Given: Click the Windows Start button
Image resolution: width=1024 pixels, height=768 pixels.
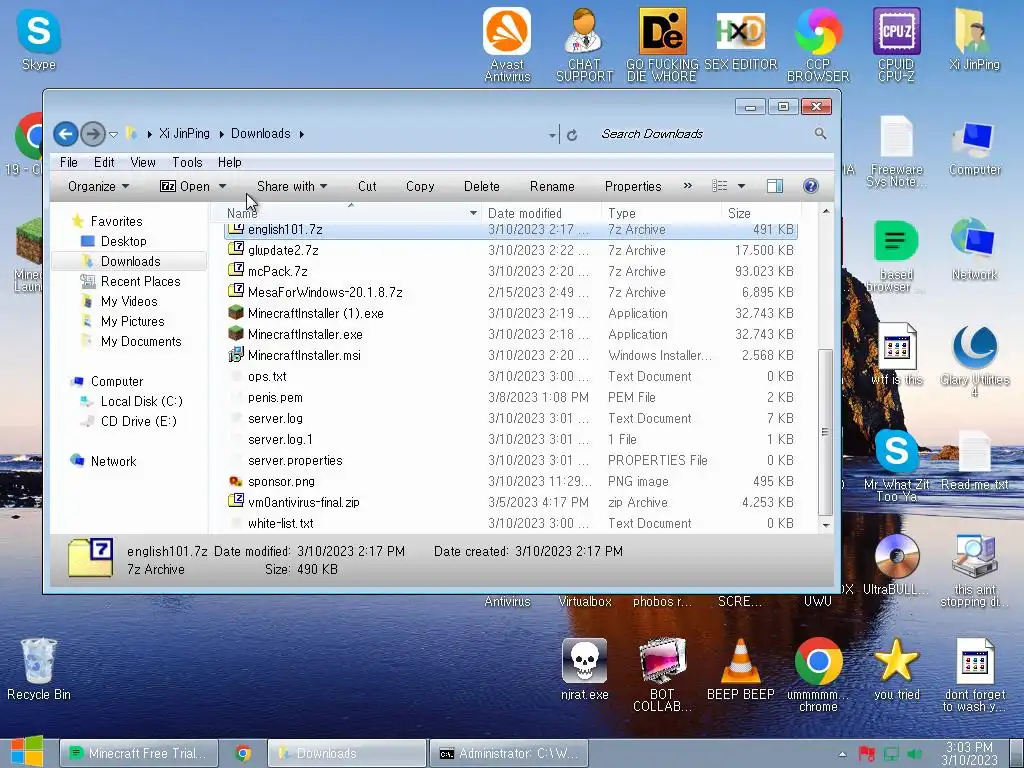Looking at the screenshot, I should coord(26,752).
